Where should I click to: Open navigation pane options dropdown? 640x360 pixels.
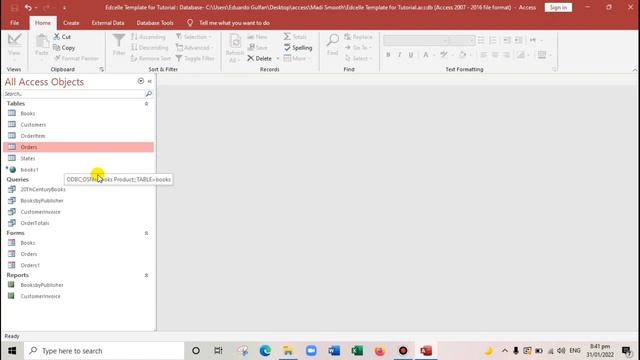click(141, 81)
